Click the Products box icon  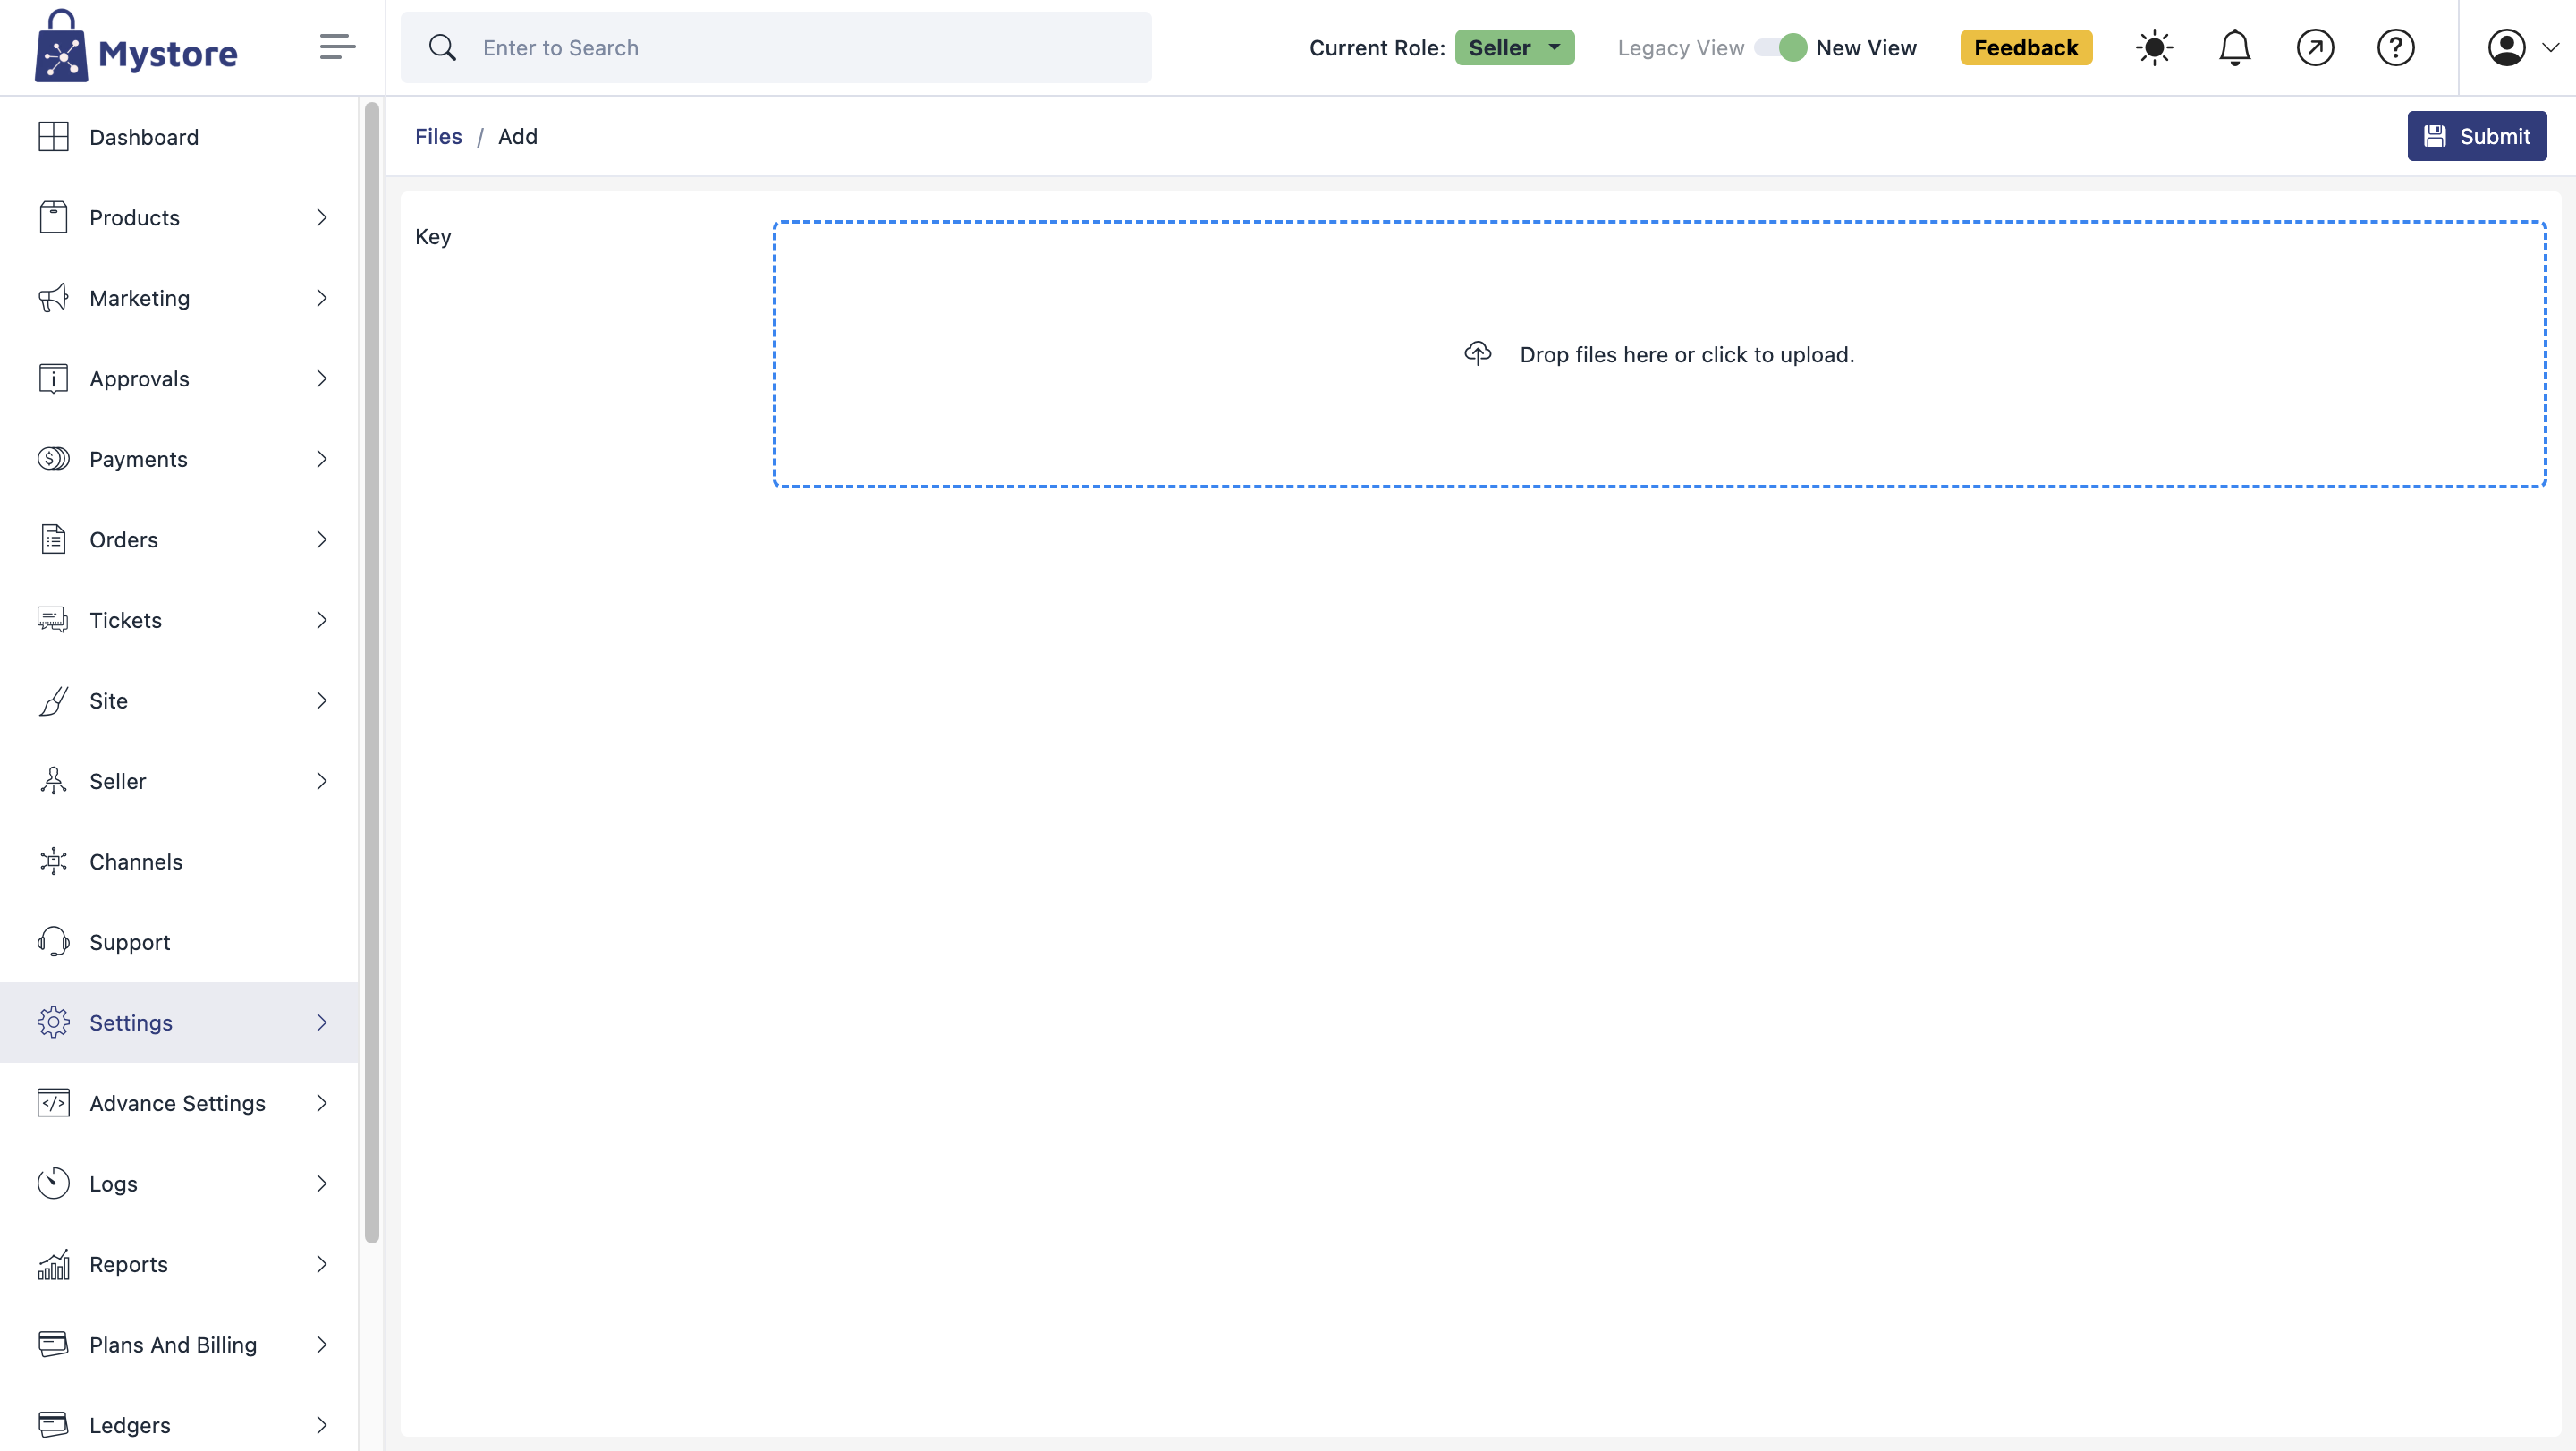[53, 217]
